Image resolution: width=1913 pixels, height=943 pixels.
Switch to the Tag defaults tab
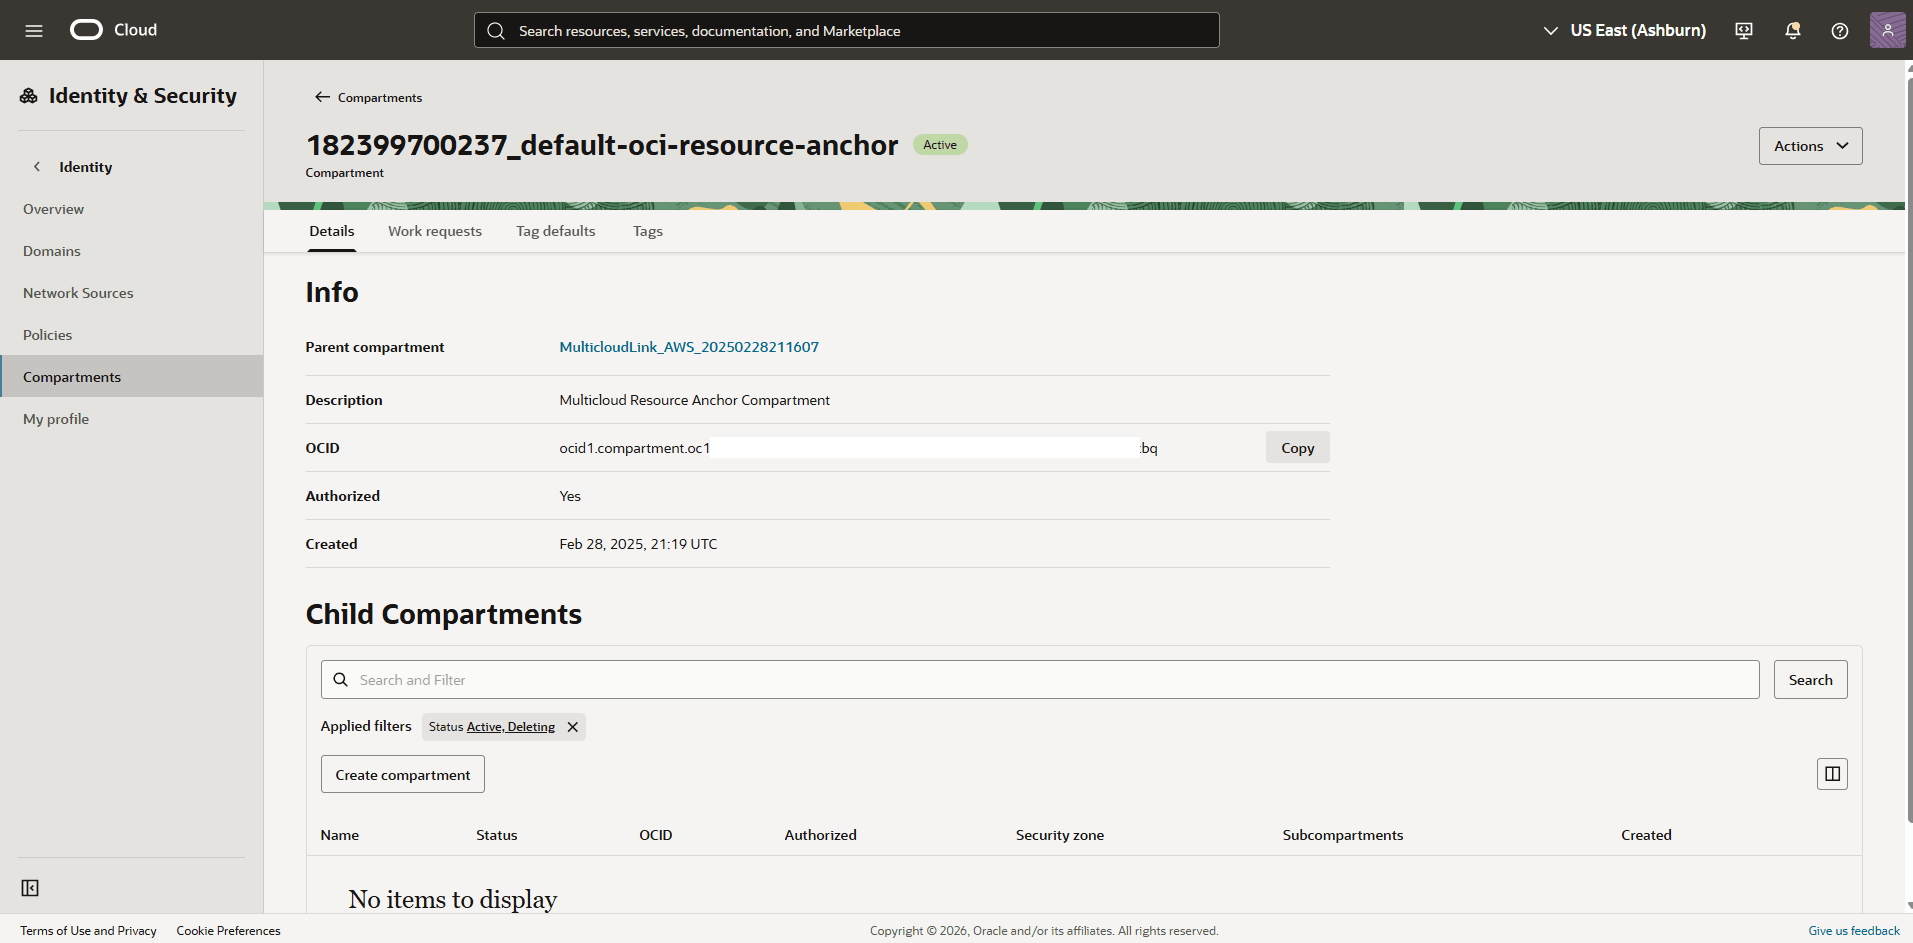click(556, 231)
